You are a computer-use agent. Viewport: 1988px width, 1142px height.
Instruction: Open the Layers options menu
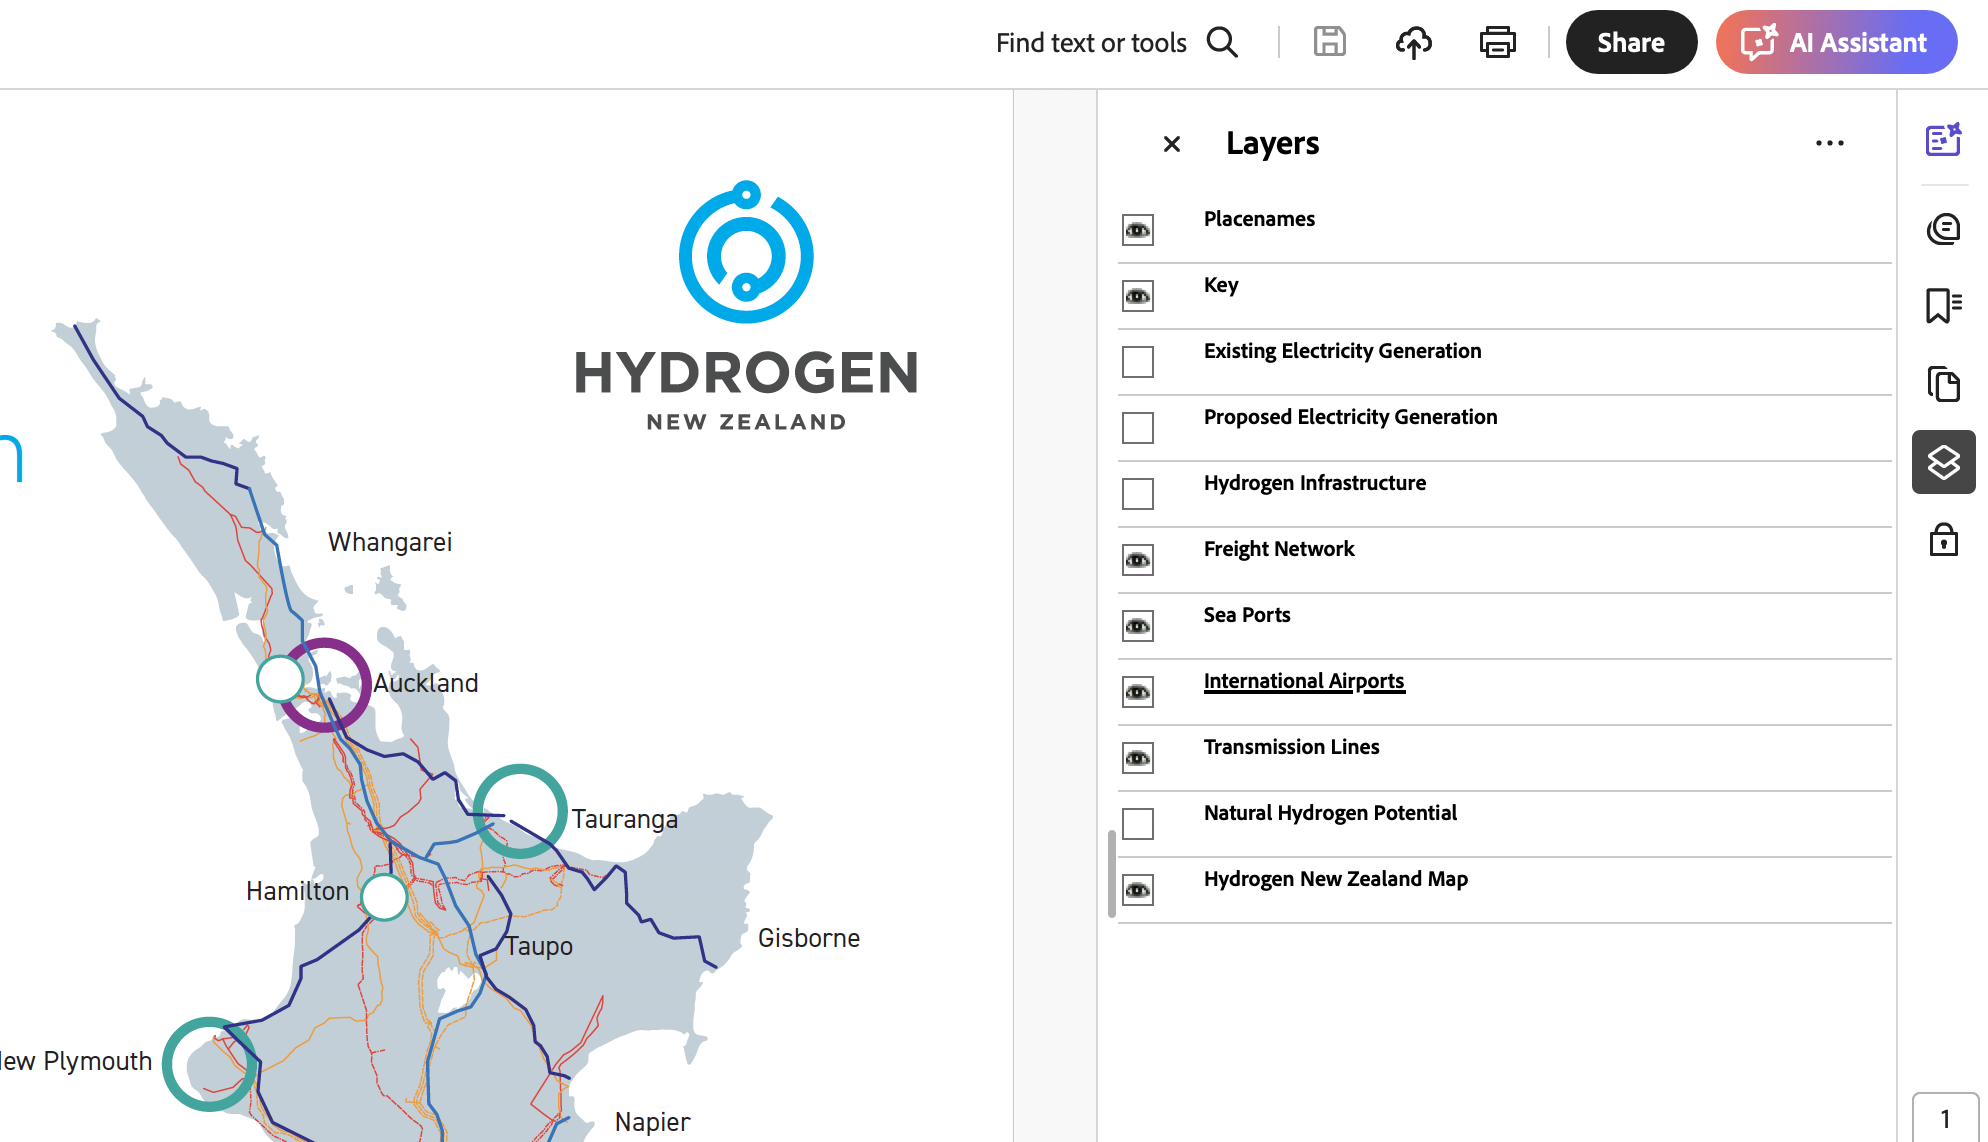[1829, 143]
